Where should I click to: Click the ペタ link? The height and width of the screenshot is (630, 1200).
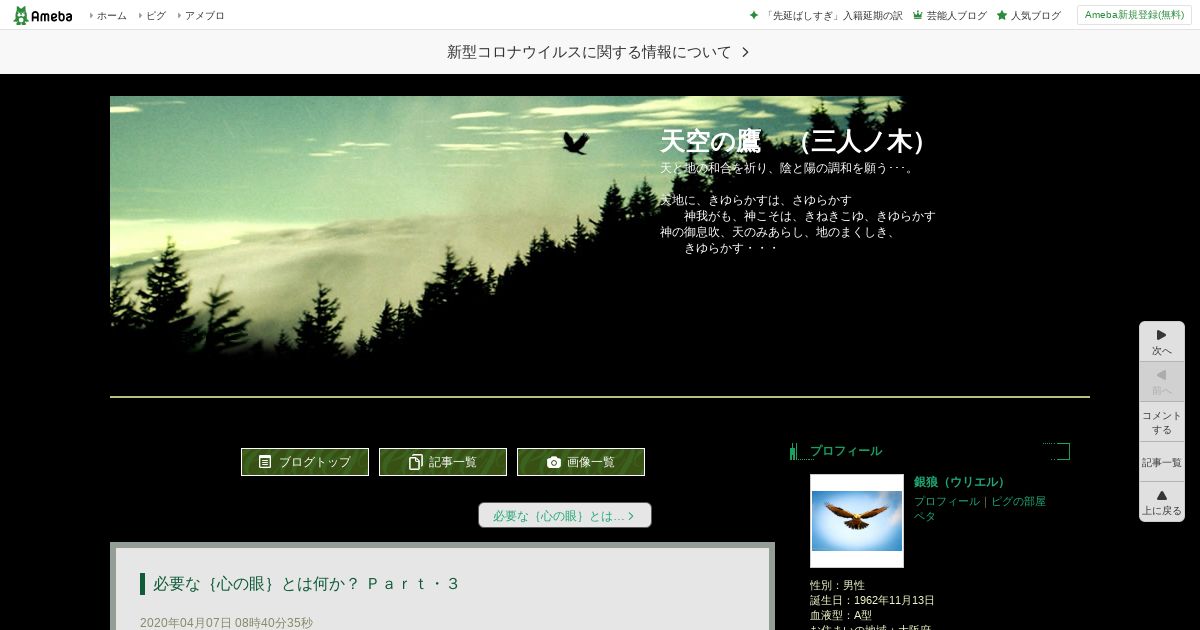point(925,516)
